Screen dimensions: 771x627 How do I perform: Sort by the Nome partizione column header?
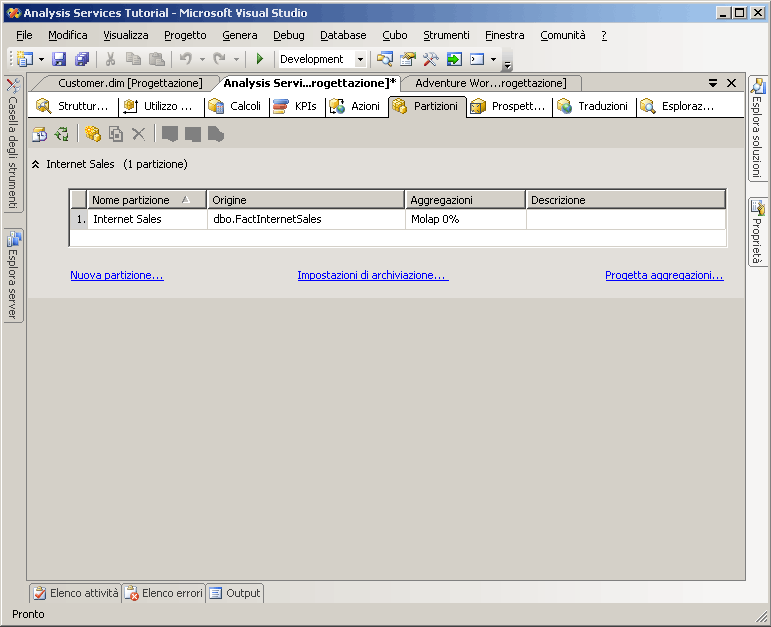[147, 200]
